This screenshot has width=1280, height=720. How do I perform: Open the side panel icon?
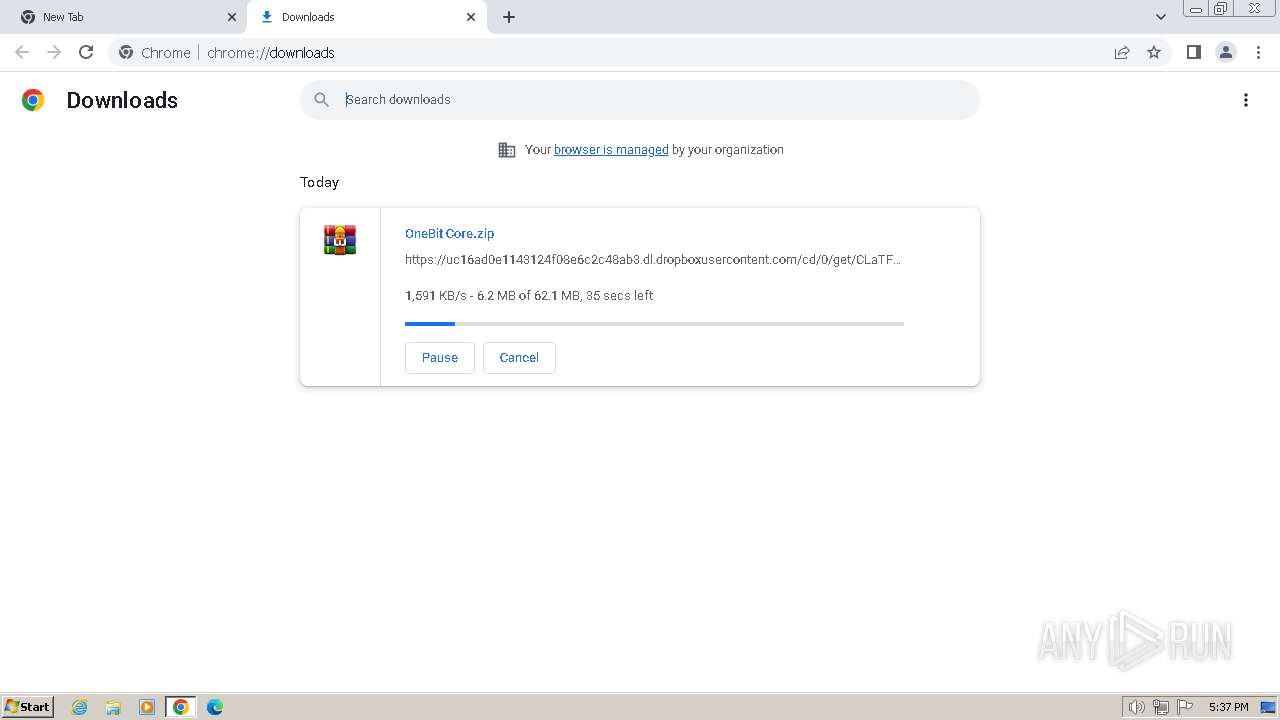click(1193, 52)
